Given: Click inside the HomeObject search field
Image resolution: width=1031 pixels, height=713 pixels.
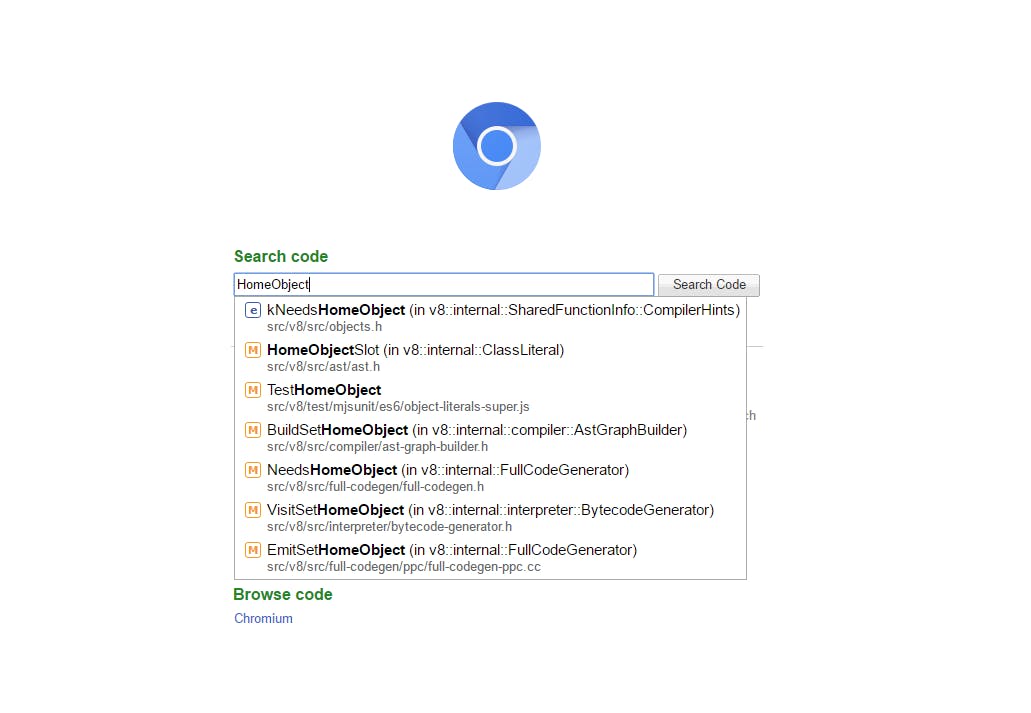Looking at the screenshot, I should 443,284.
